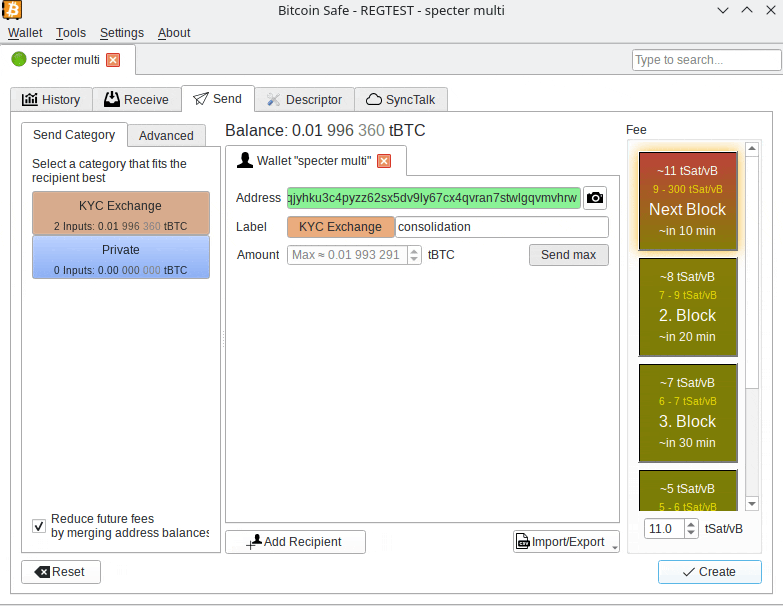Click the fee list scrollbar track
This screenshot has width=783, height=606.
[x=752, y=441]
